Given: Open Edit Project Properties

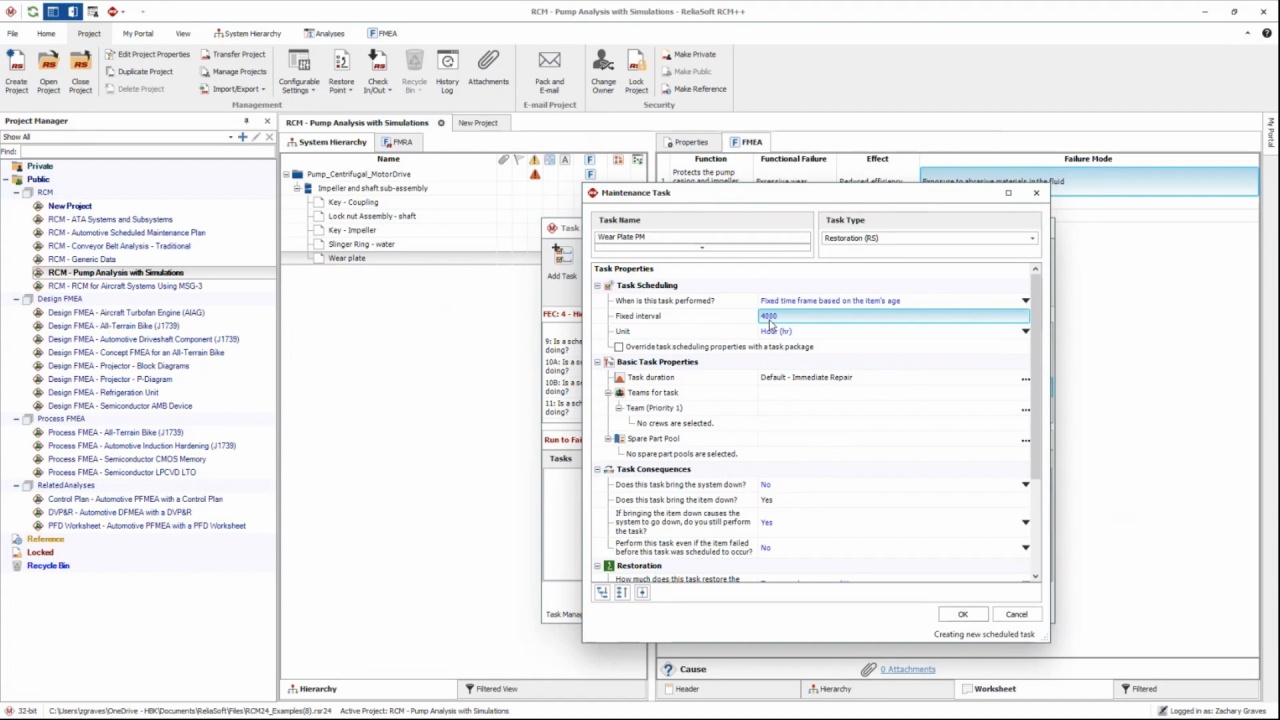Looking at the screenshot, I should click(x=146, y=54).
